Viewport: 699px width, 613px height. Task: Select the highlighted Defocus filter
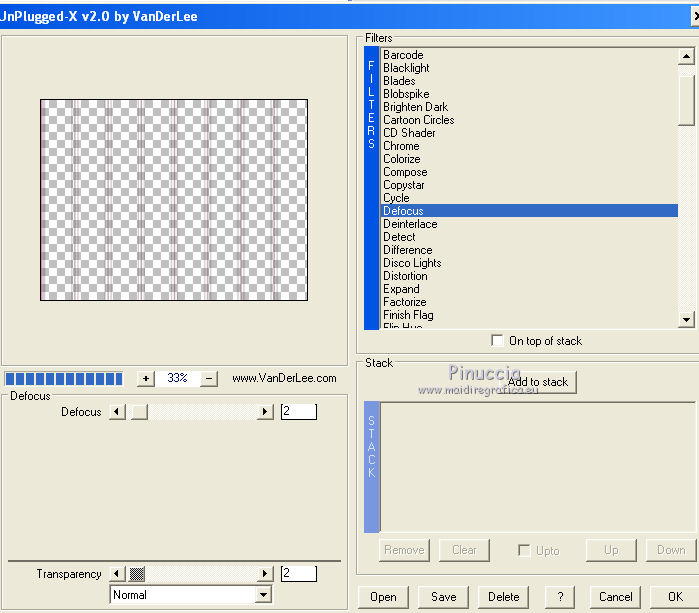pyautogui.click(x=530, y=211)
